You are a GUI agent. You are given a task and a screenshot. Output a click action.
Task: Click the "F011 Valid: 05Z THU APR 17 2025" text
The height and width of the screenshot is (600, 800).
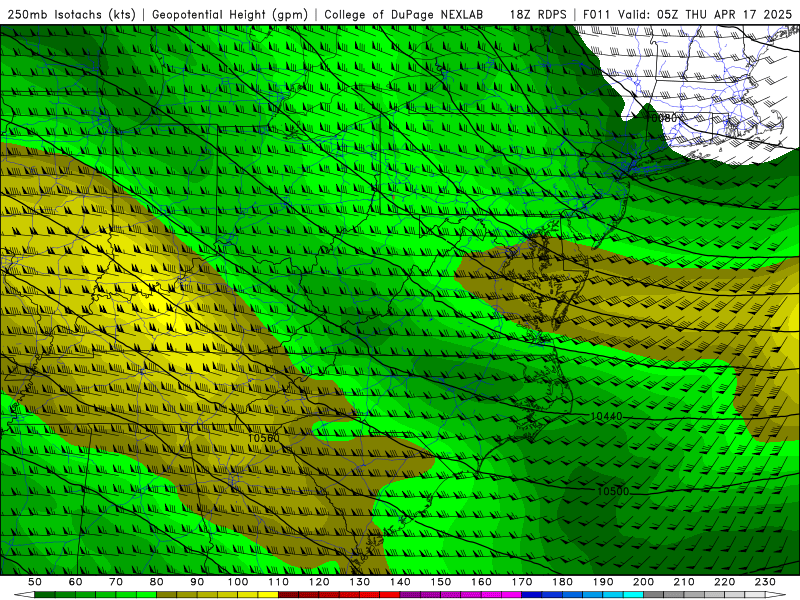click(687, 14)
